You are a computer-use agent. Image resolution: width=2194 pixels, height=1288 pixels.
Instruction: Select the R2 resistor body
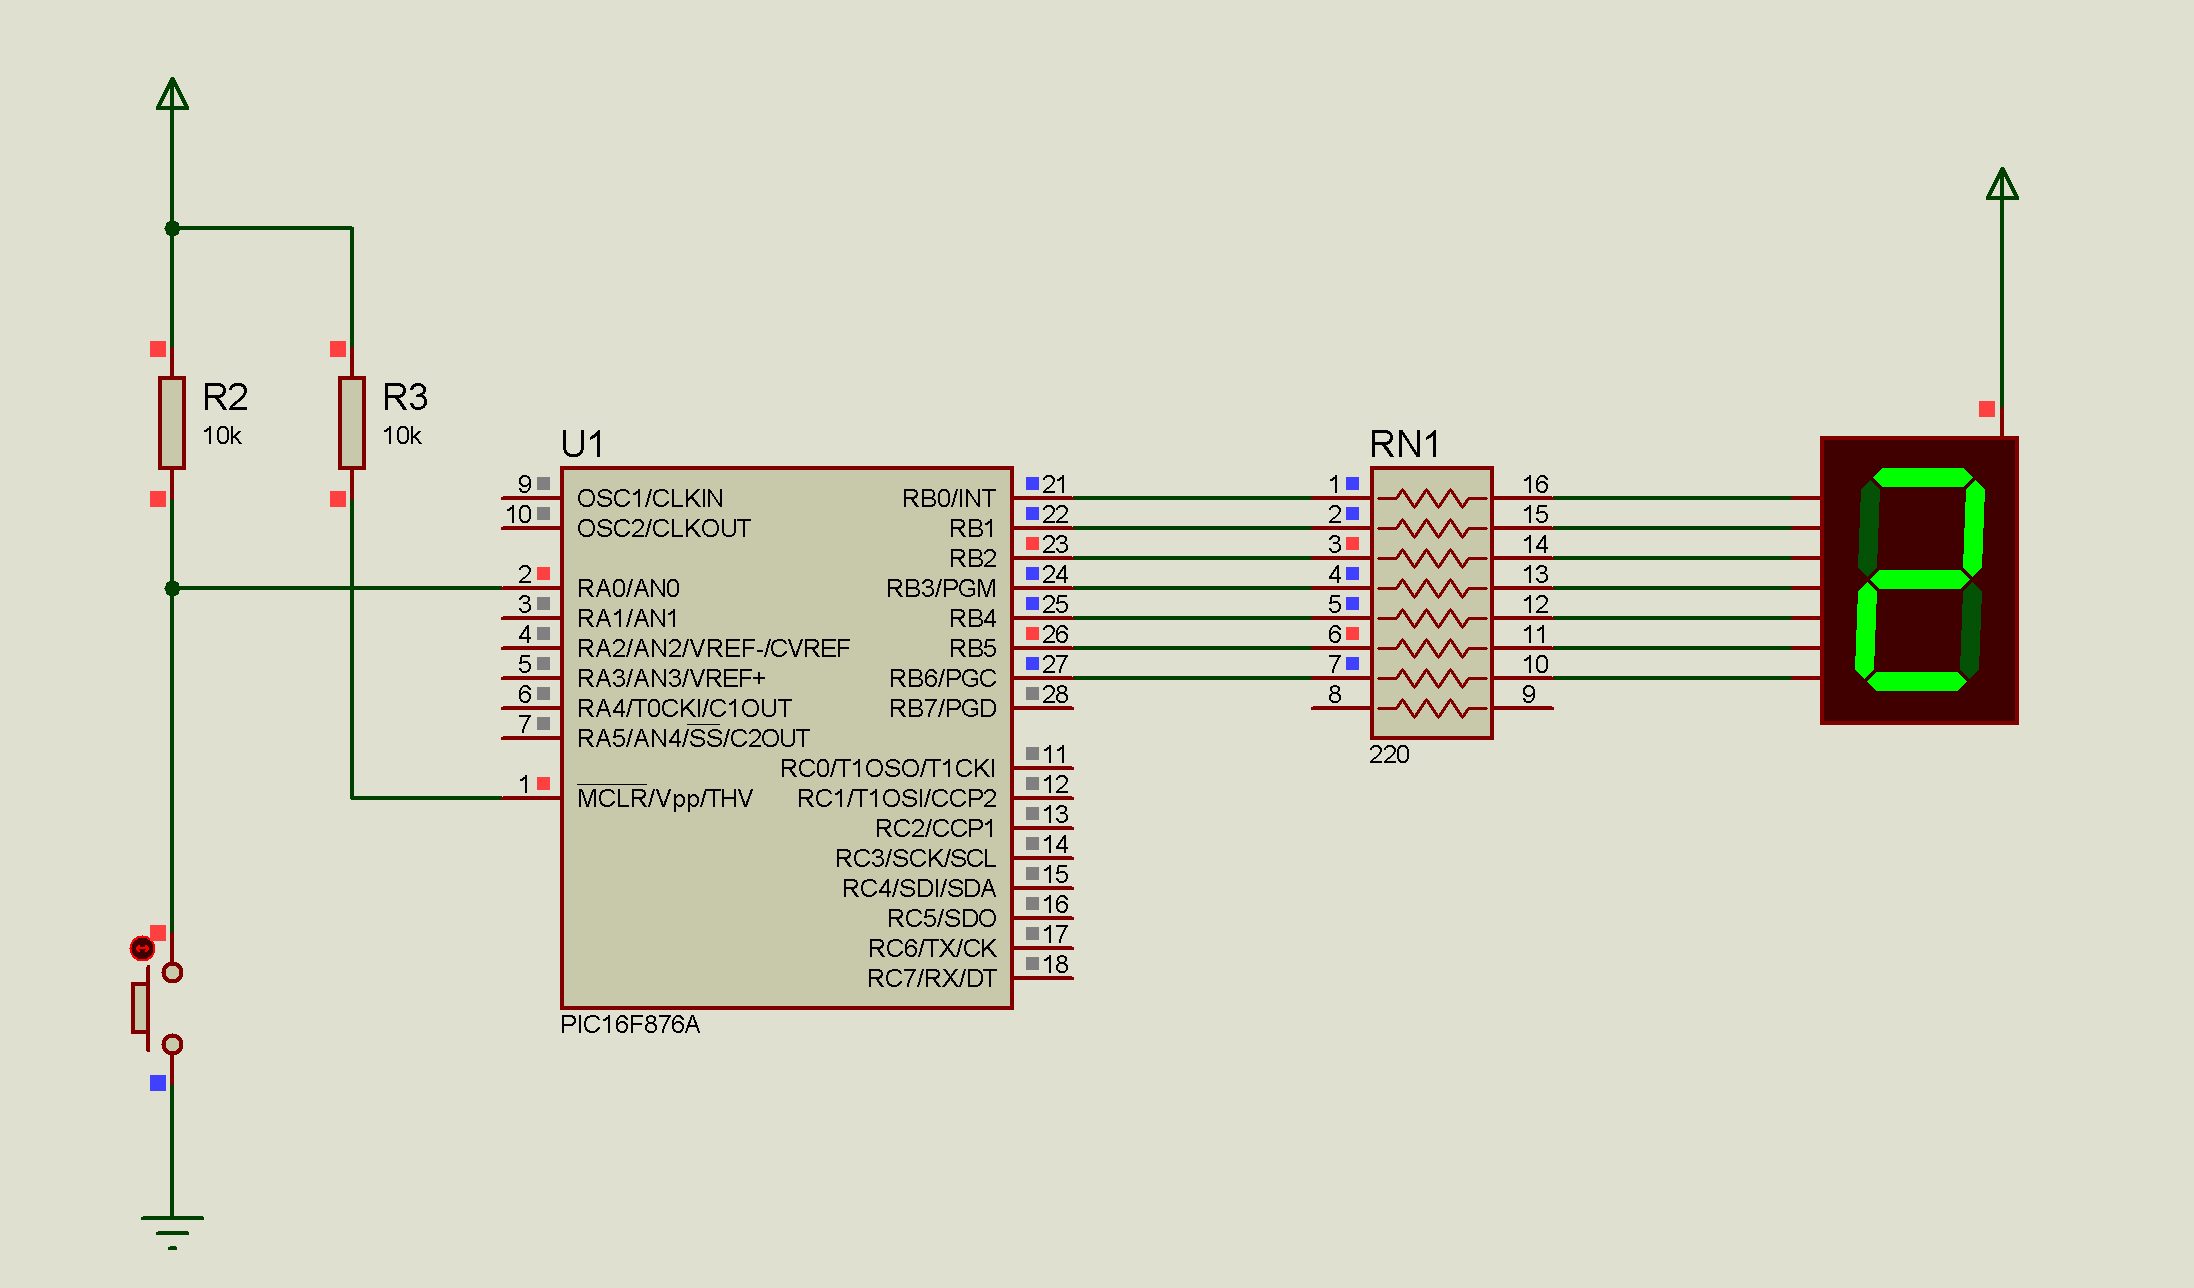point(172,422)
